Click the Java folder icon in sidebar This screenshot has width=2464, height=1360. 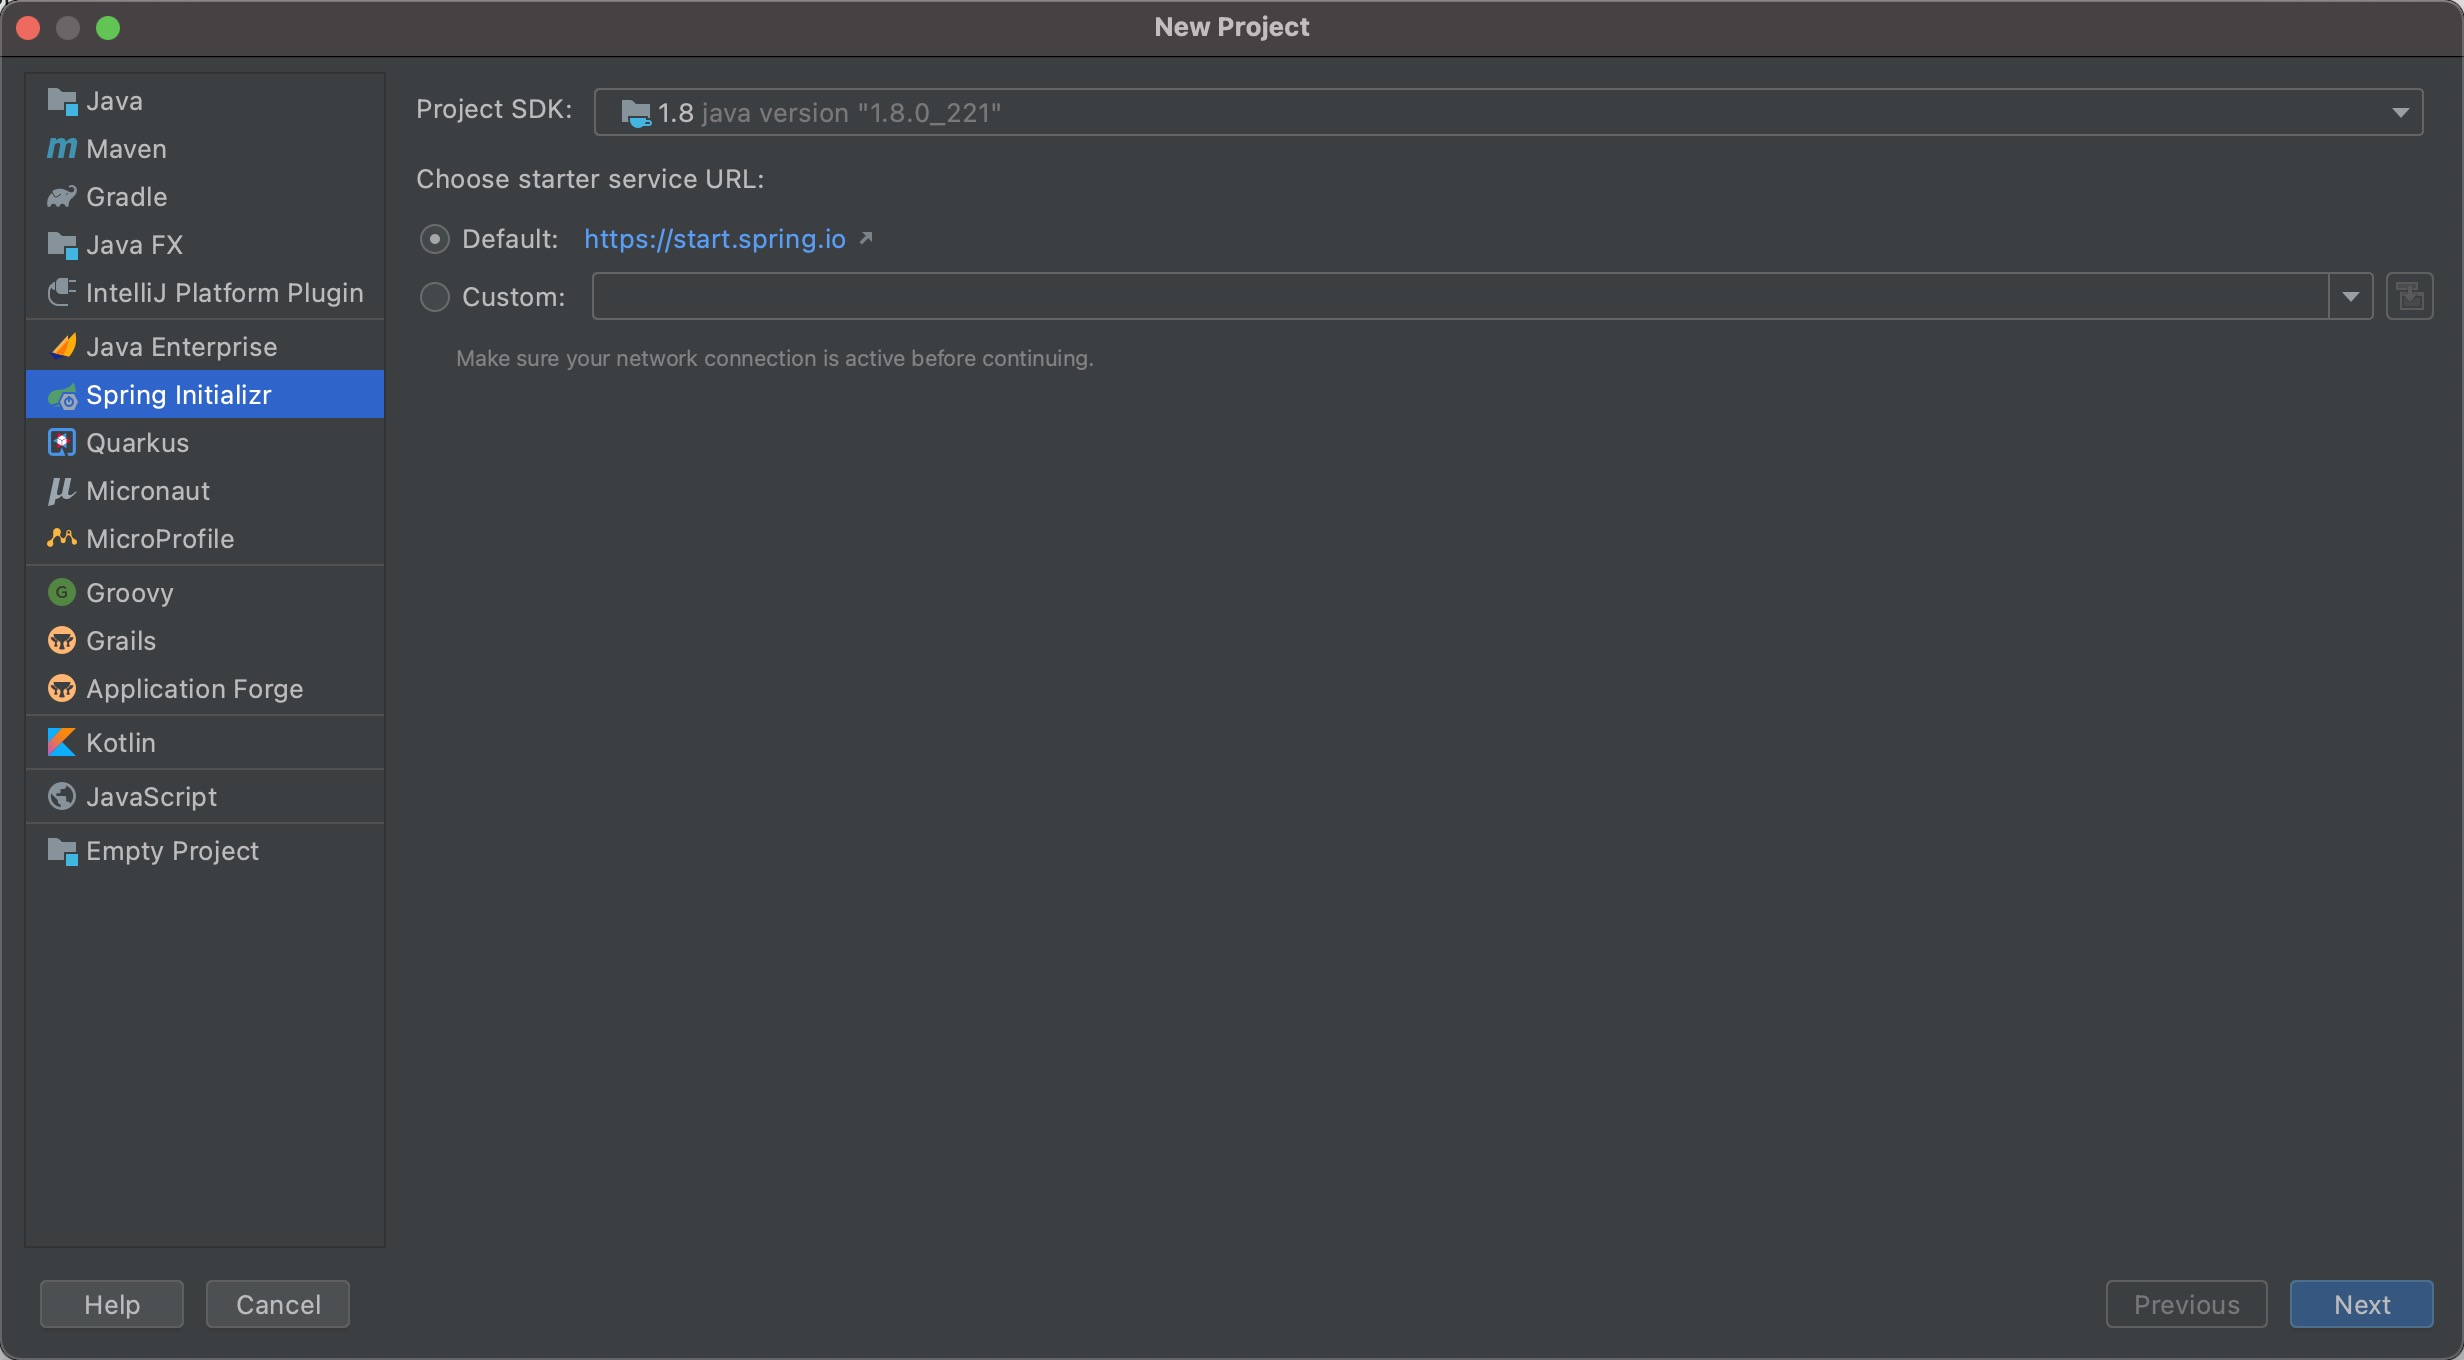point(62,101)
